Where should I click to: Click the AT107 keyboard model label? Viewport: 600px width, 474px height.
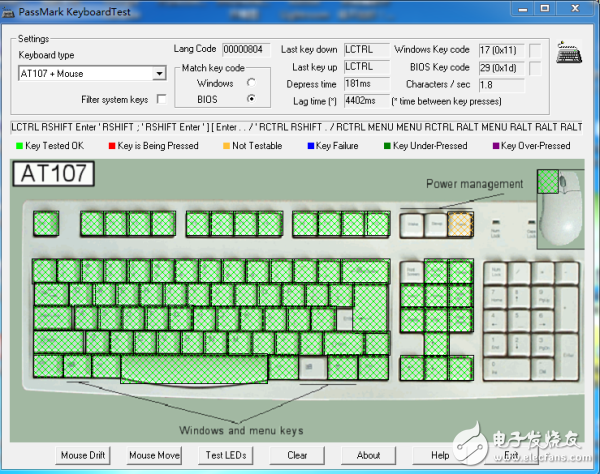[x=54, y=174]
